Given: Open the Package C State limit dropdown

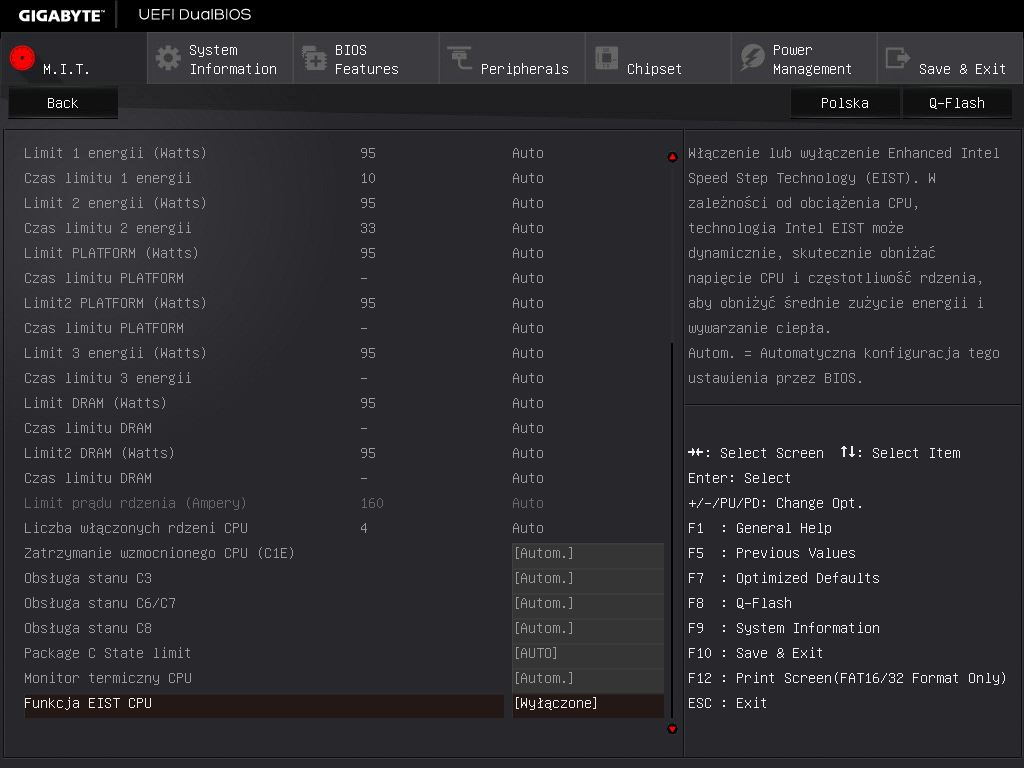Looking at the screenshot, I should tap(587, 654).
